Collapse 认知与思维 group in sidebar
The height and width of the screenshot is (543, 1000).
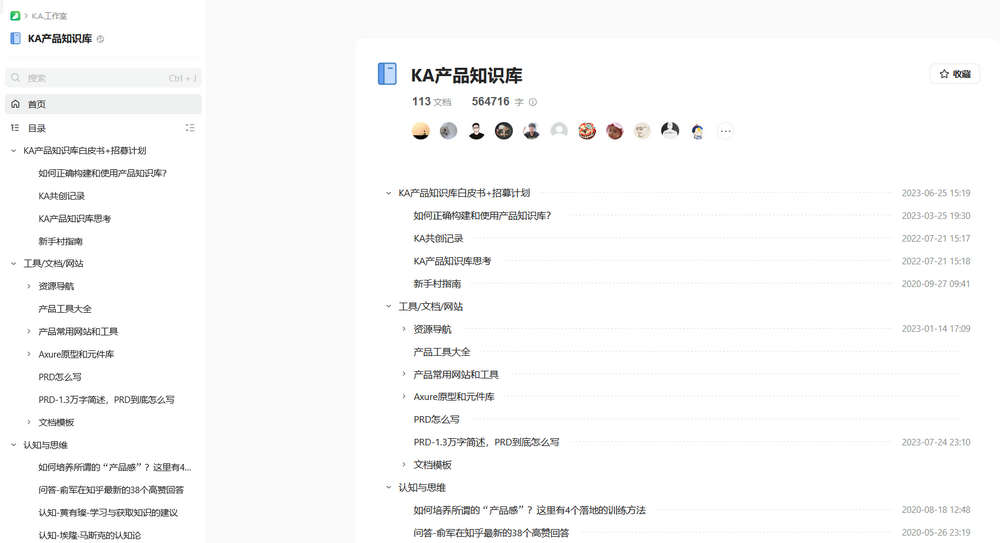(x=13, y=445)
